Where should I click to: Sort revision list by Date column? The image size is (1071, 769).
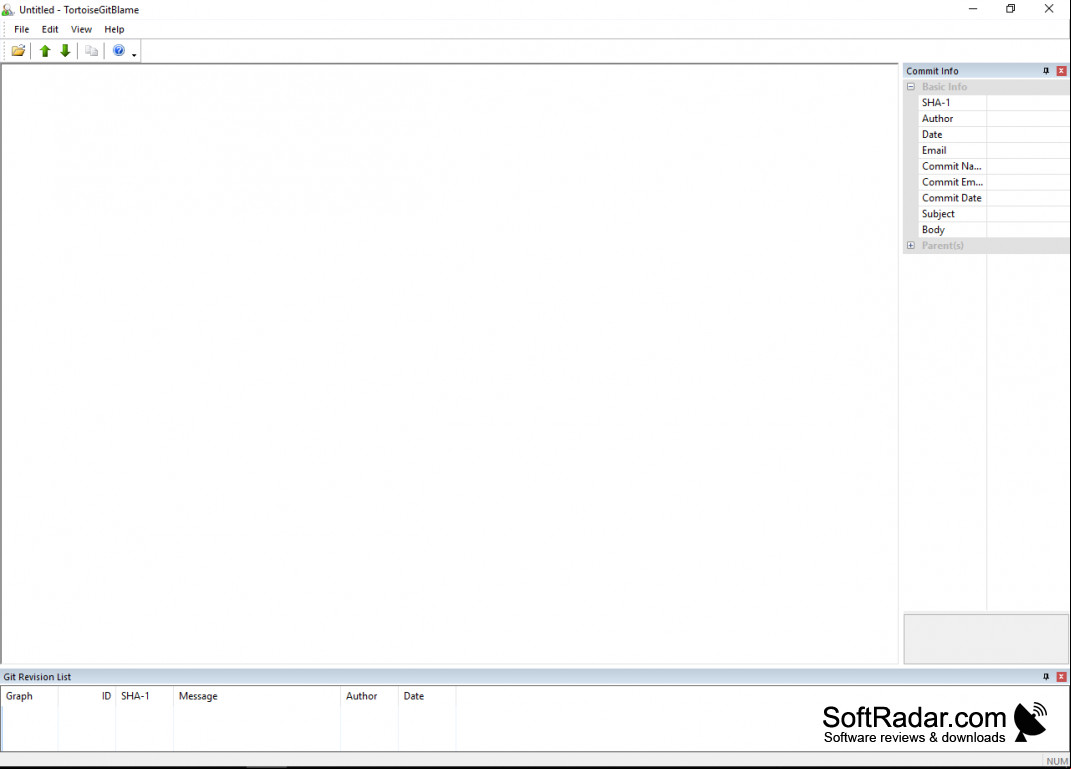tap(427, 696)
